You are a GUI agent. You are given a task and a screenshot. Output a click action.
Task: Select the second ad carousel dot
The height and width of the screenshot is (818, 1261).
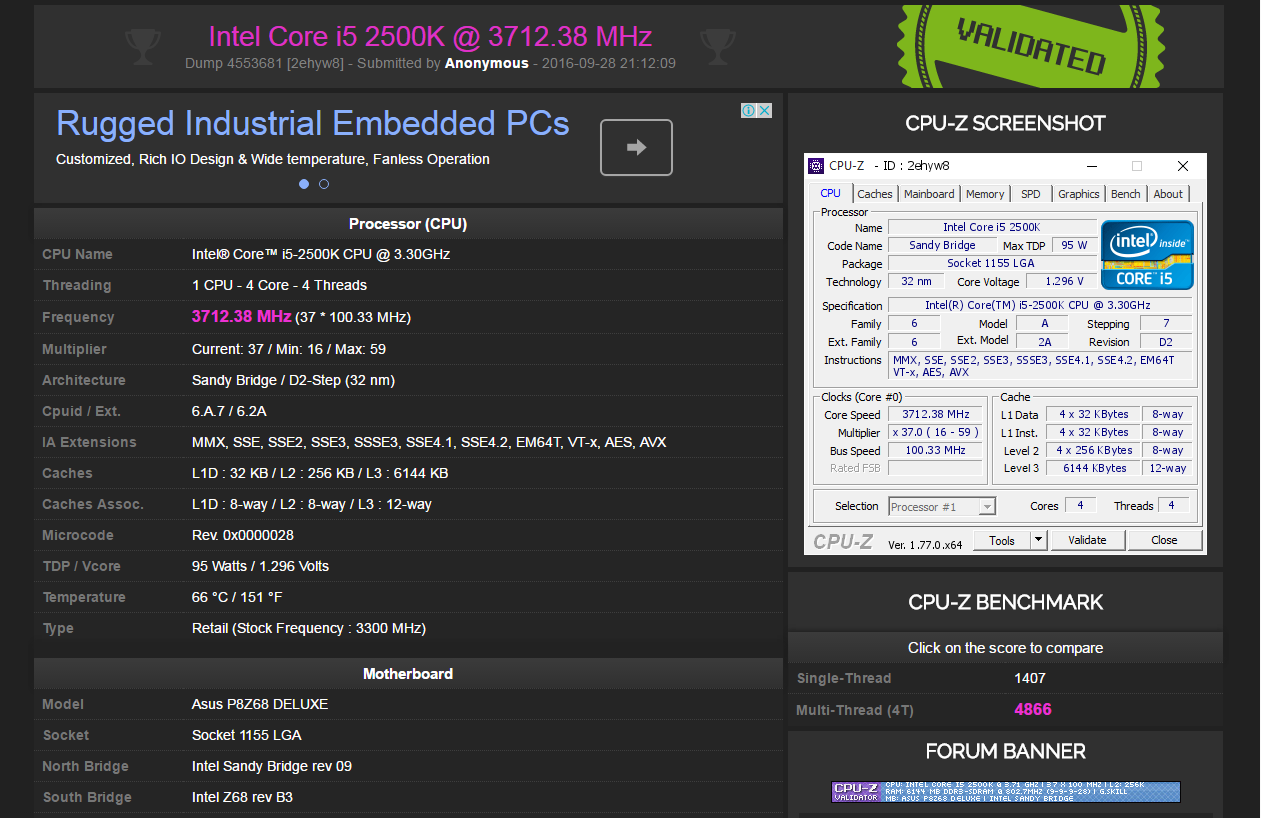click(x=324, y=184)
